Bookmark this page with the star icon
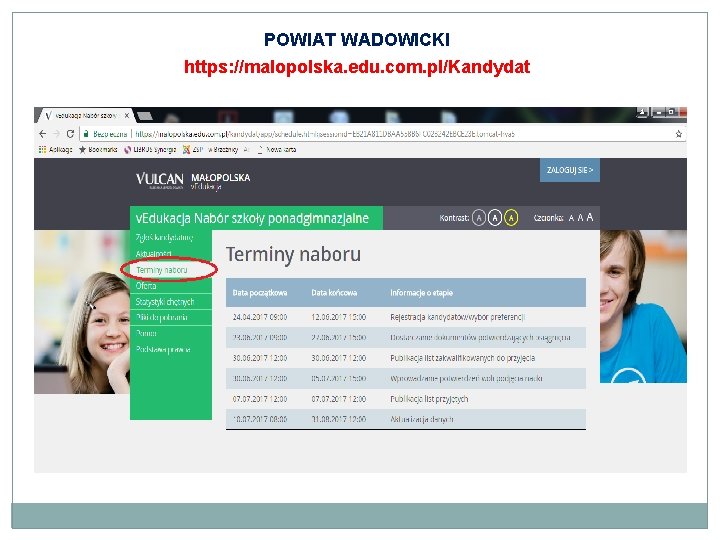 678,134
